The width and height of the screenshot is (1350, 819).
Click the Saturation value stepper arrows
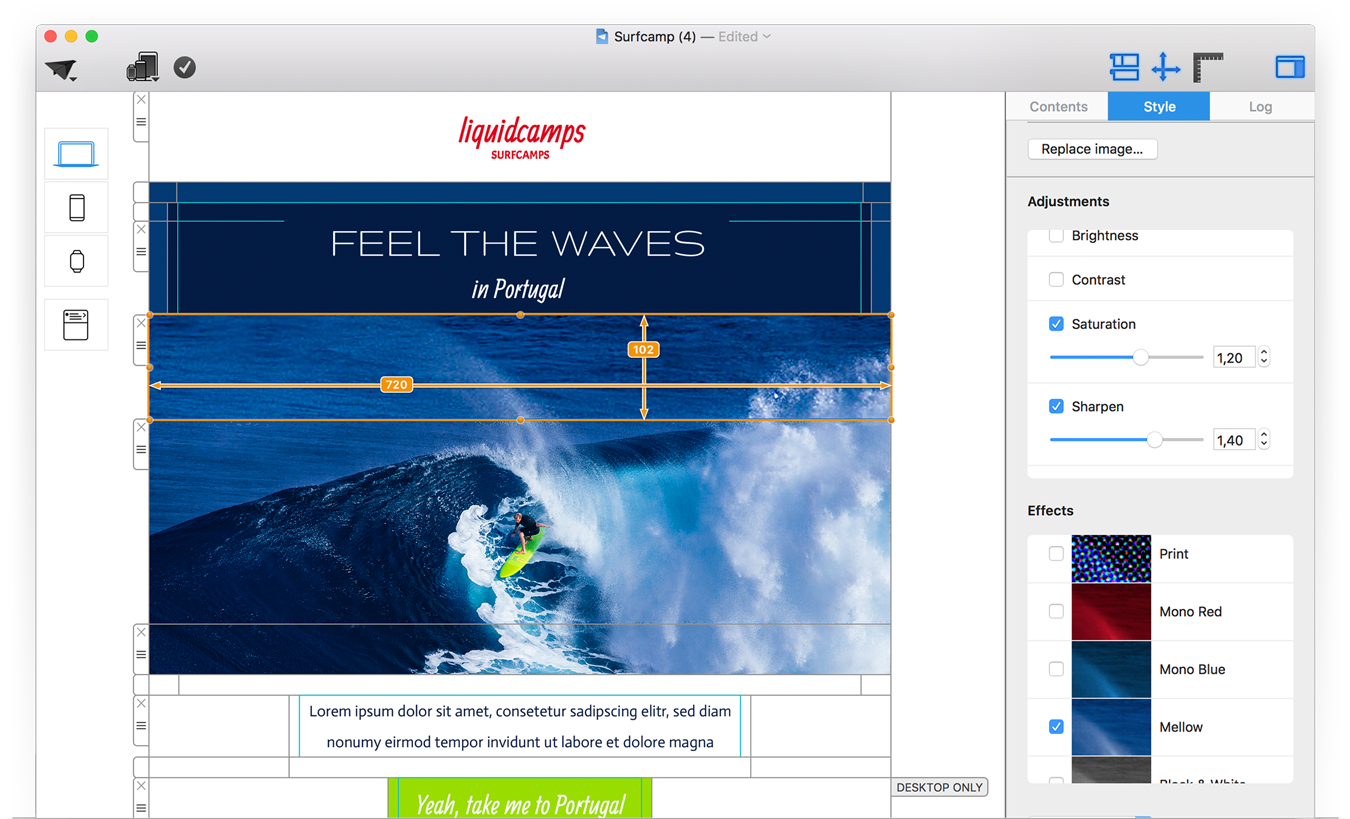[1264, 357]
